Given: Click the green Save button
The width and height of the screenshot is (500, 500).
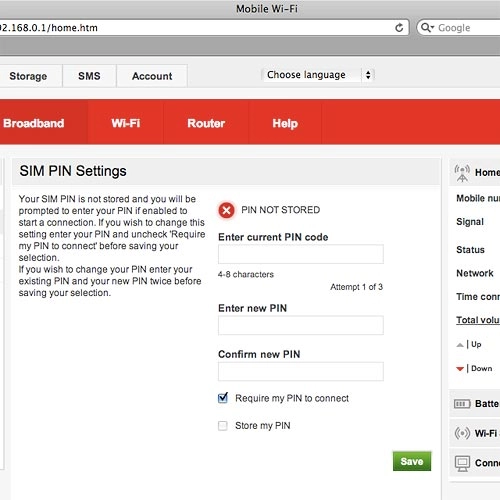Looking at the screenshot, I should [412, 461].
